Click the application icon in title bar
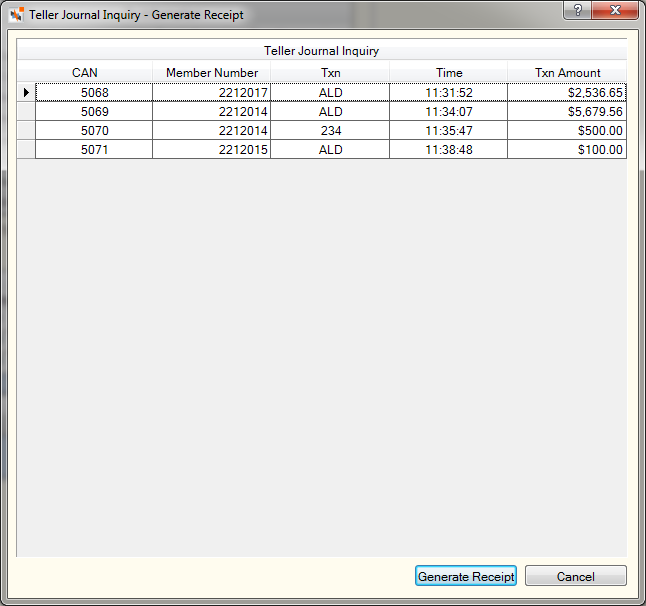646x606 pixels. pos(16,15)
